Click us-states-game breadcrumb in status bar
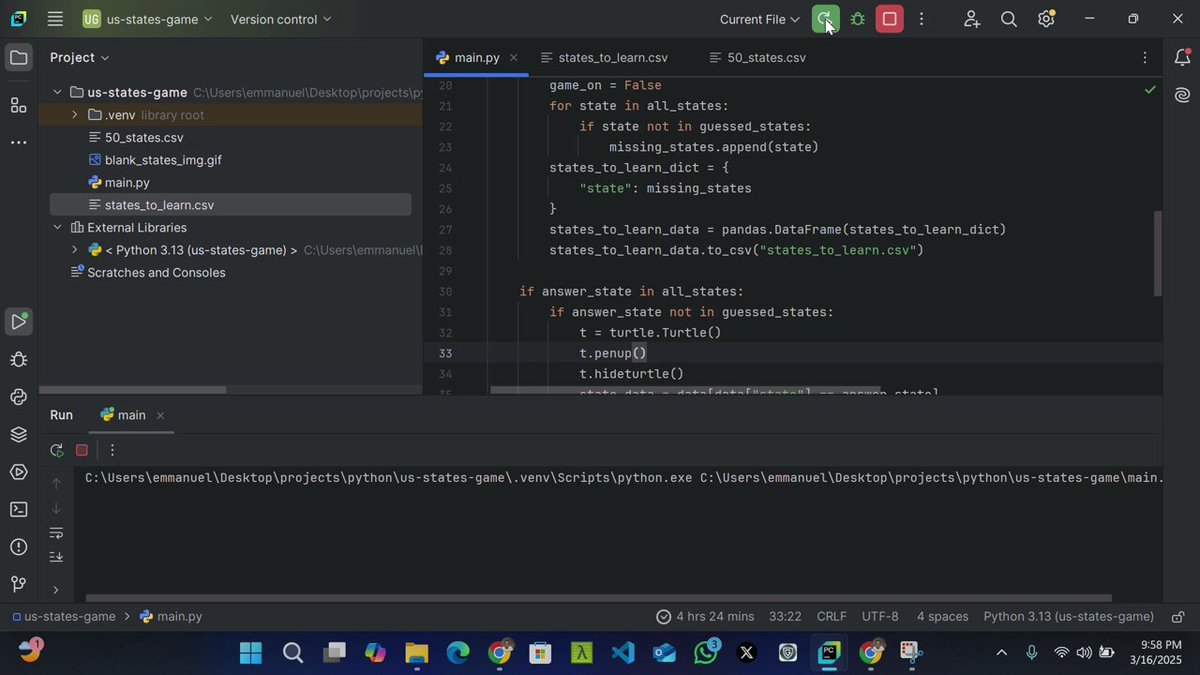 [62, 617]
